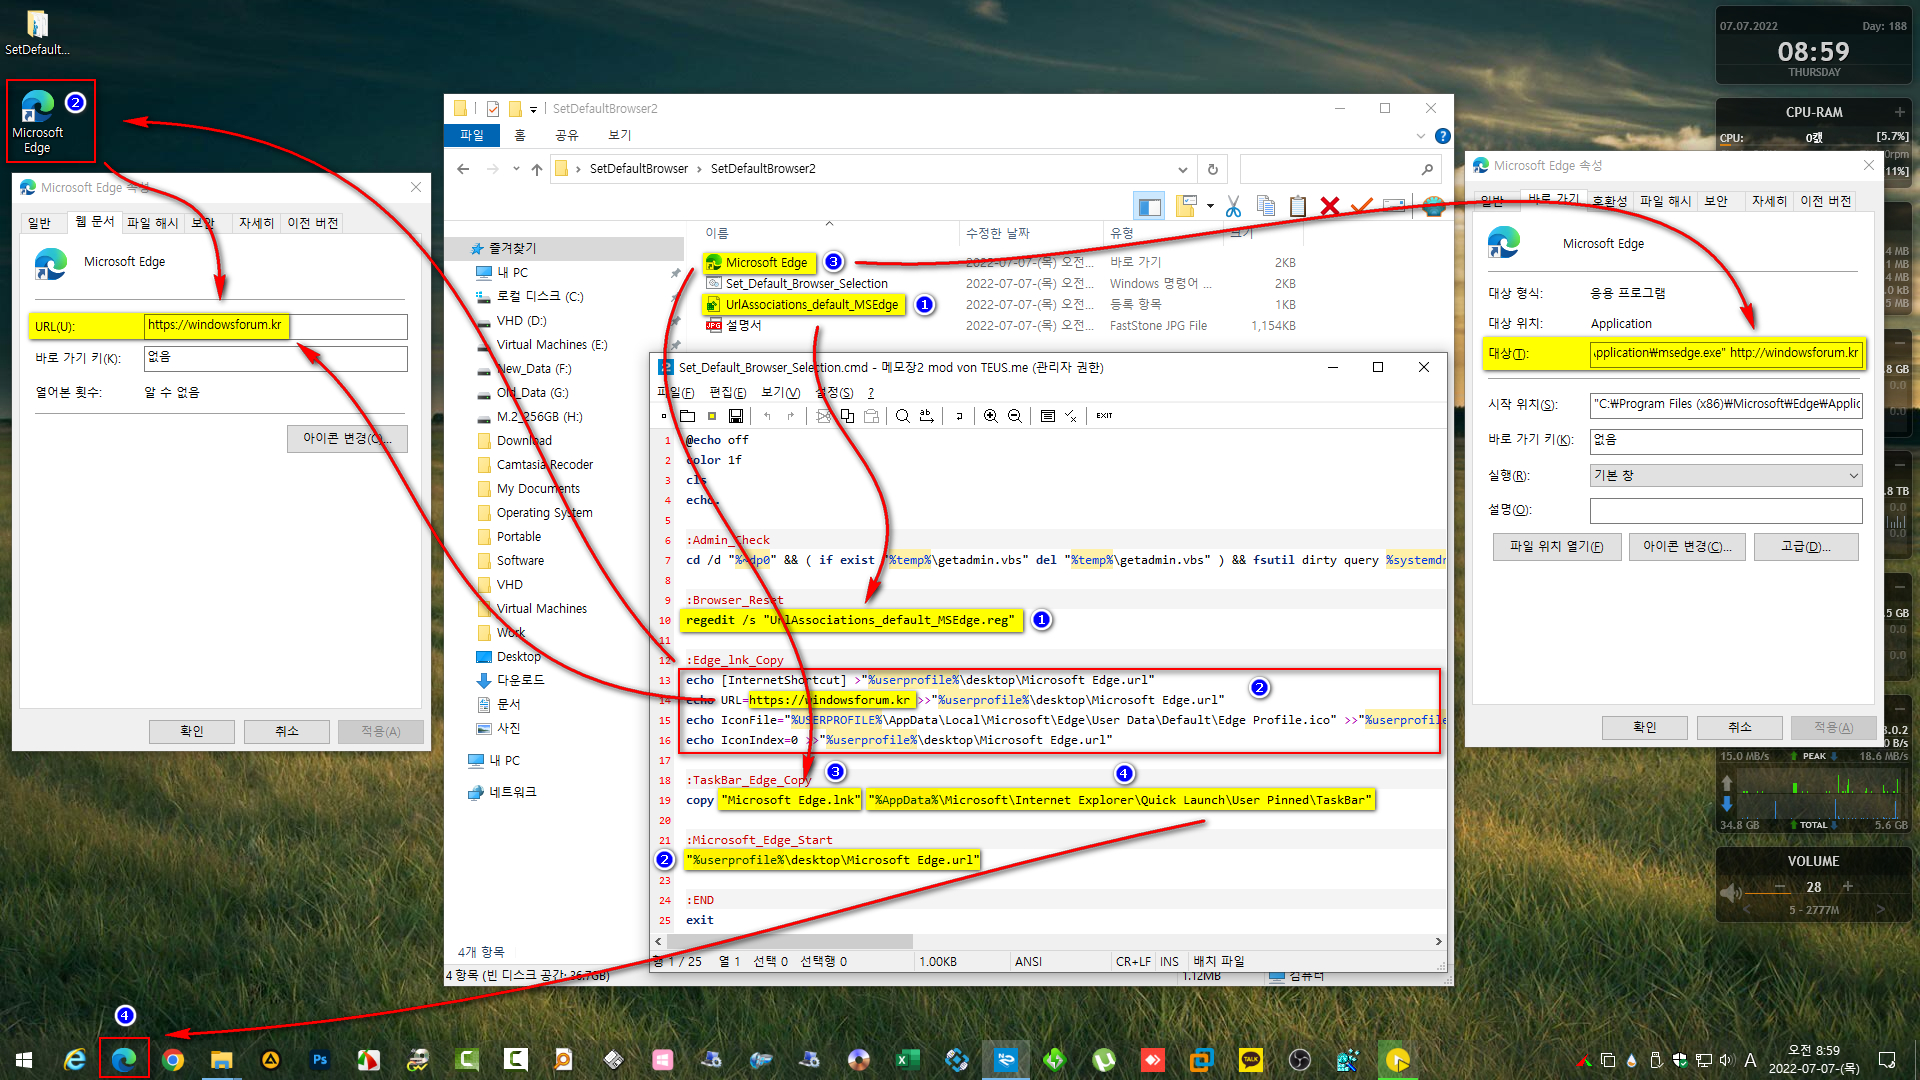Image resolution: width=1920 pixels, height=1080 pixels.
Task: Open KakaoTalk from the taskbar
Action: tap(1250, 1059)
